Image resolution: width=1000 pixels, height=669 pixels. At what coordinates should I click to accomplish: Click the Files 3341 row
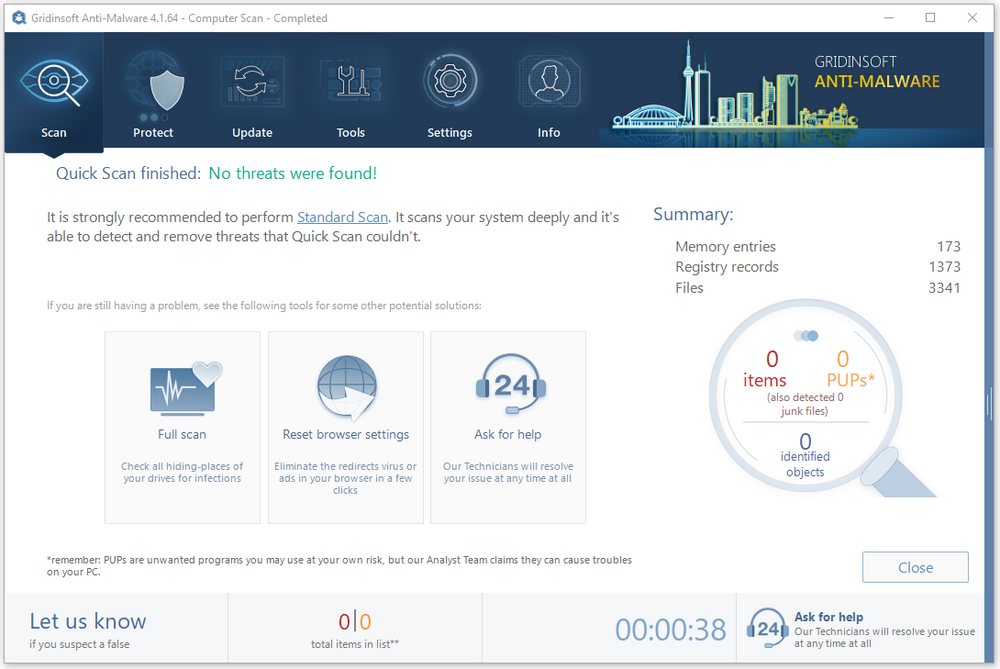[818, 288]
